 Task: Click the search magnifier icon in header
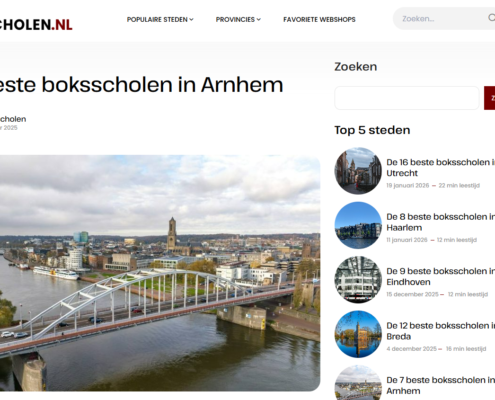click(x=492, y=18)
